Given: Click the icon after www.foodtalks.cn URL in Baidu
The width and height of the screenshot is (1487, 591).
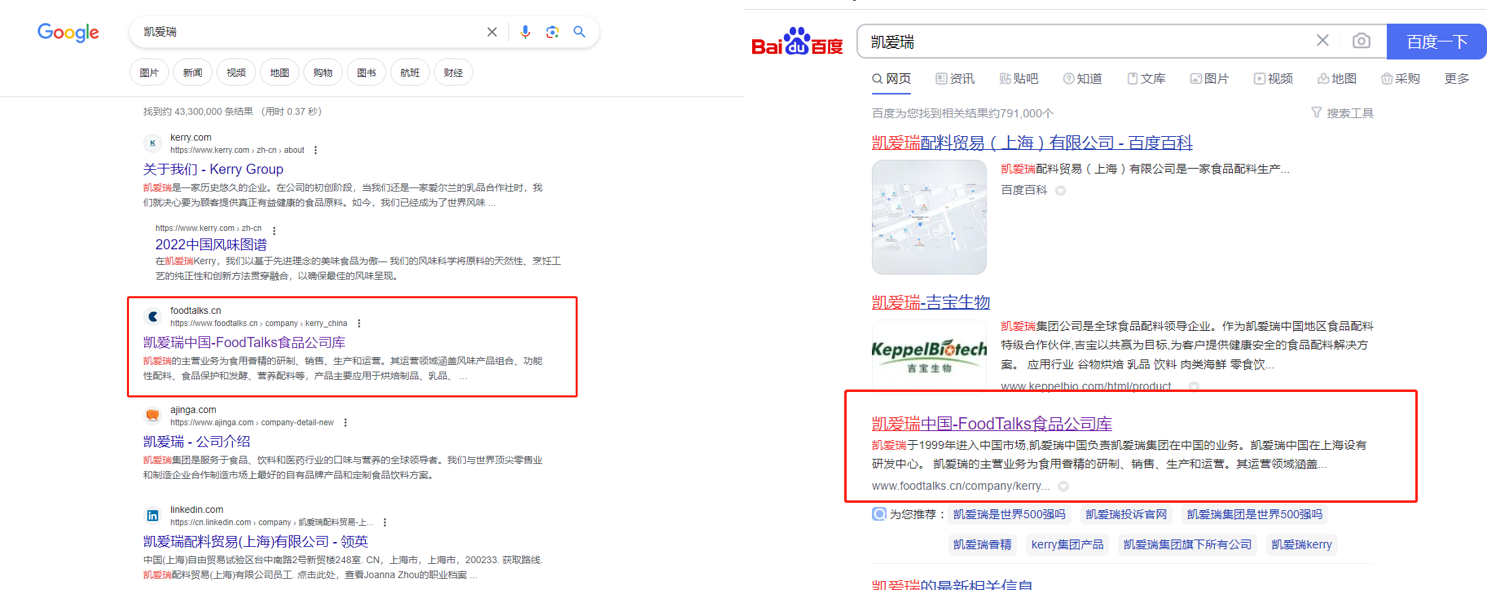Looking at the screenshot, I should point(1063,486).
